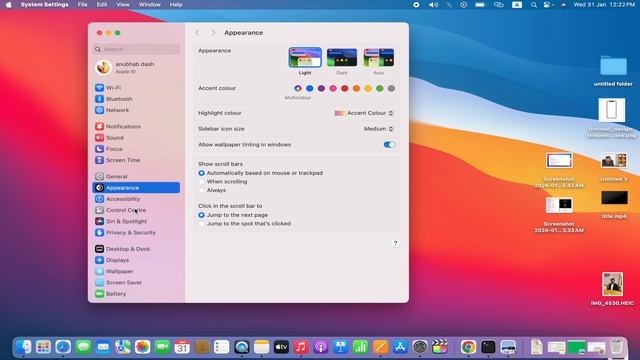Open the File menu
Screen dimensions: 640x360
pos(82,5)
